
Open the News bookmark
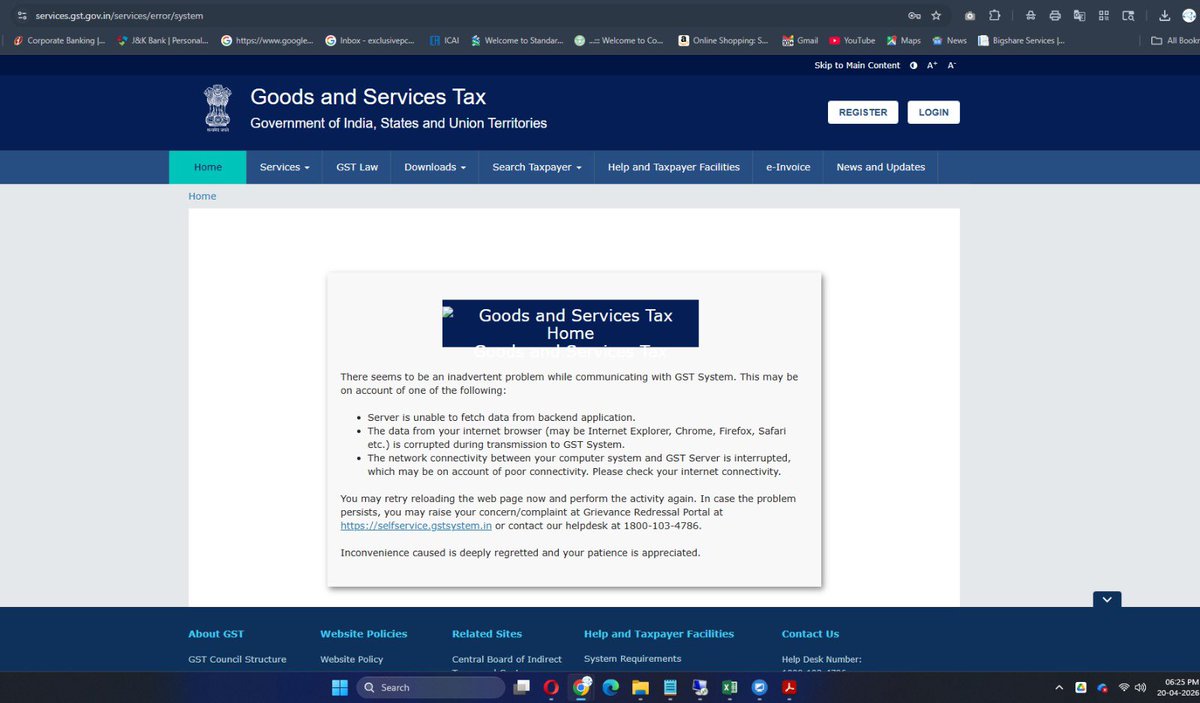click(949, 41)
